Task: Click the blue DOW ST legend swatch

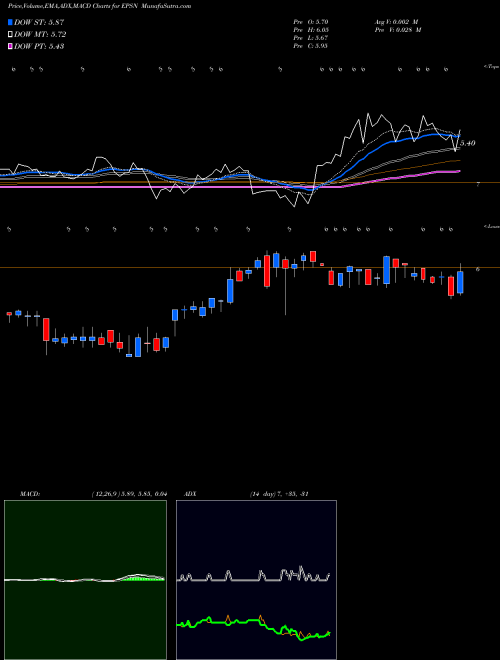Action: (10, 22)
